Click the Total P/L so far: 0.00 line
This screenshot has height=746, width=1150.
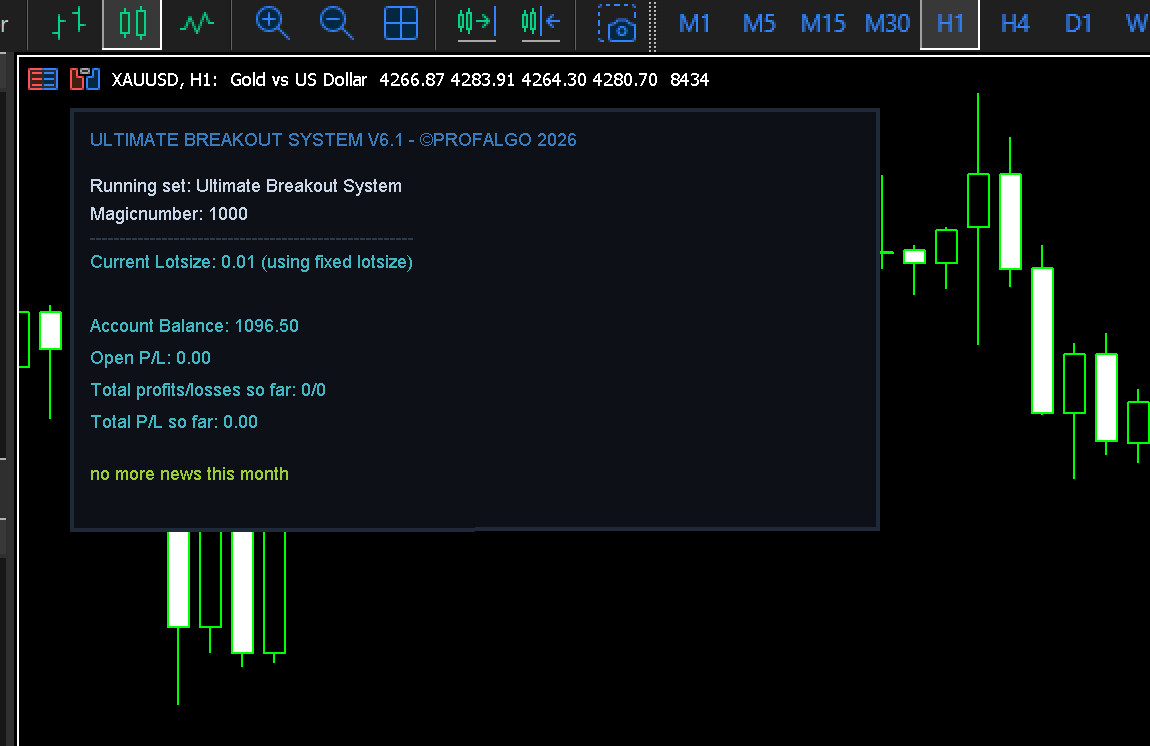pyautogui.click(x=174, y=422)
